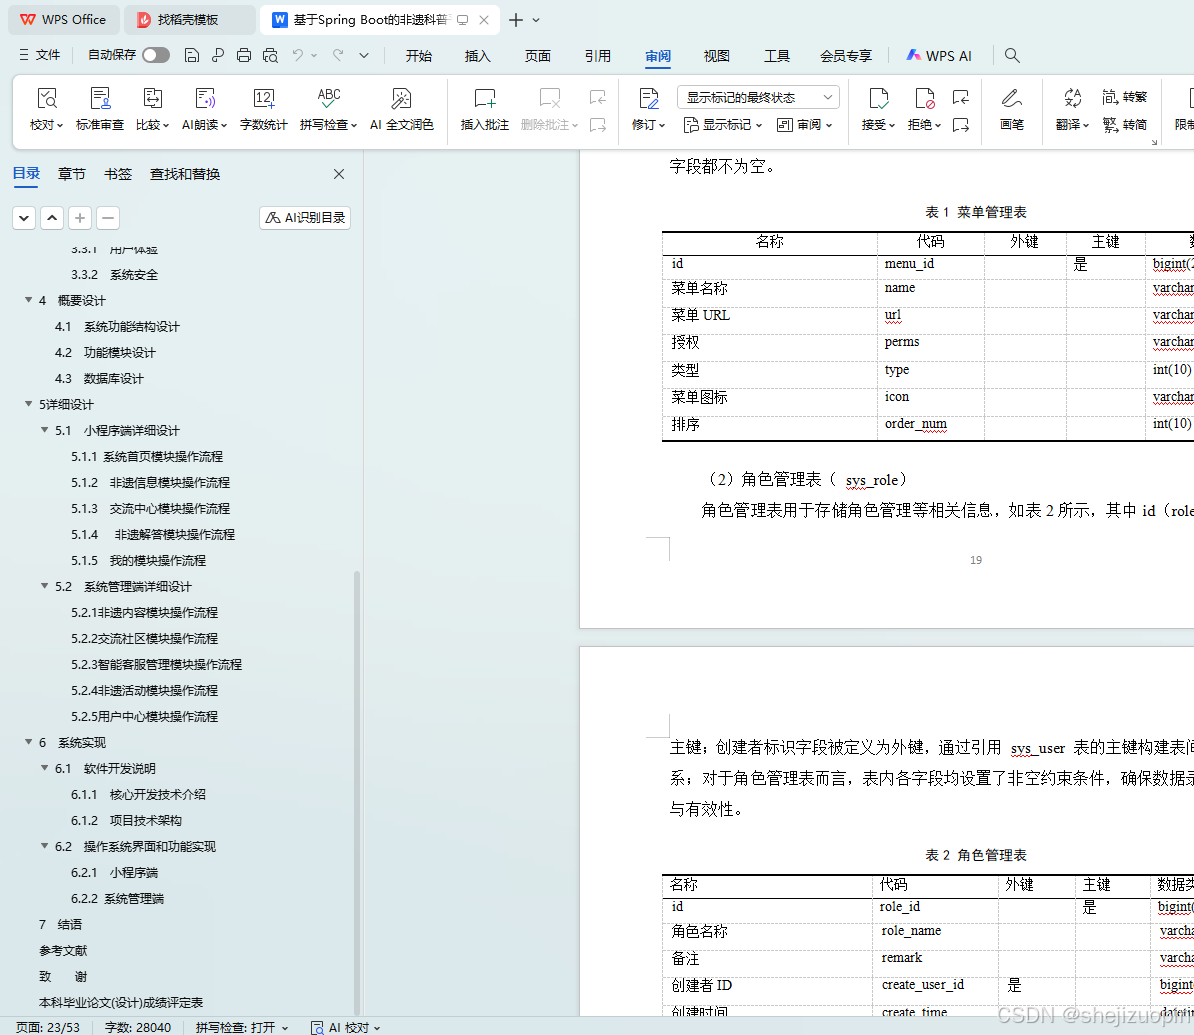1194x1035 pixels.
Task: Open 字数统计 word count
Action: click(x=263, y=109)
